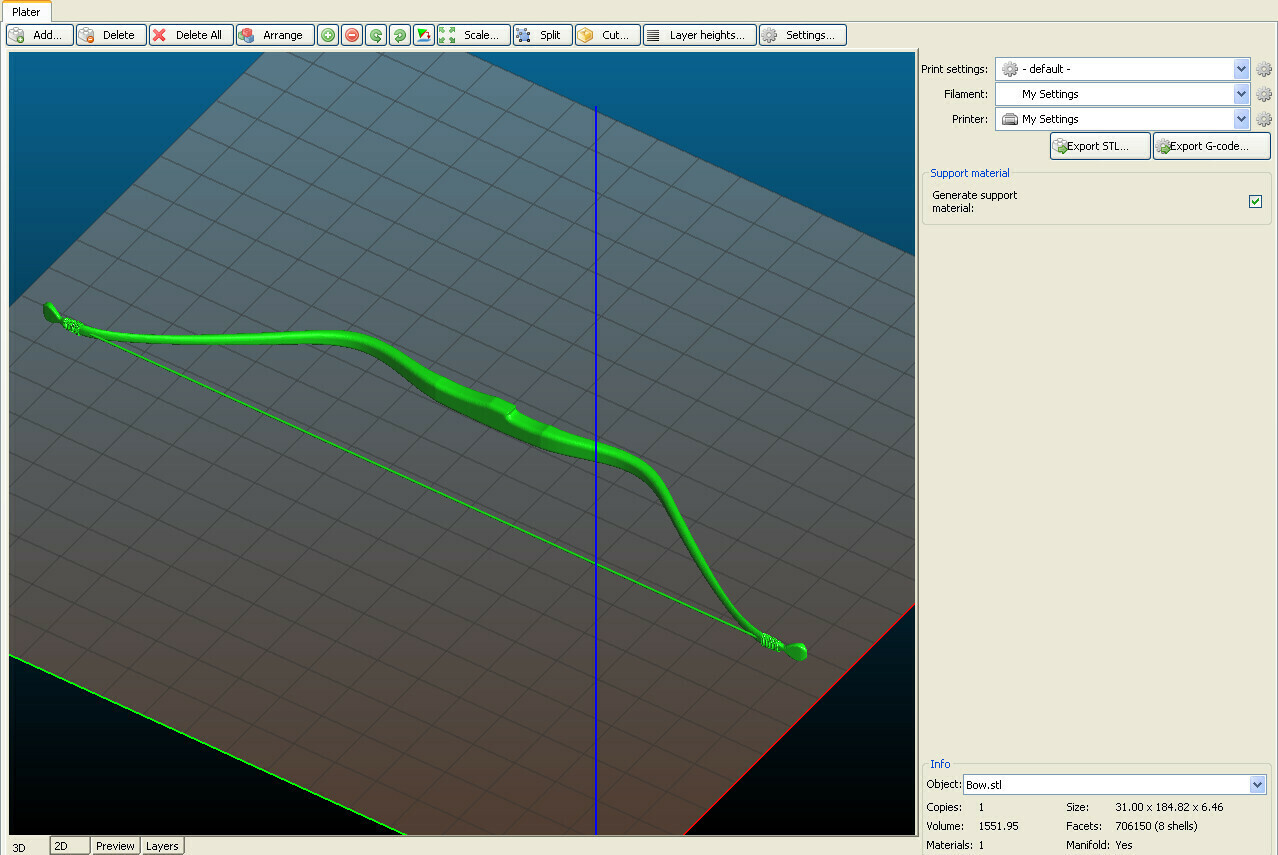Image resolution: width=1278 pixels, height=855 pixels.
Task: Rotate model 45° clockwise icon
Action: (x=400, y=35)
